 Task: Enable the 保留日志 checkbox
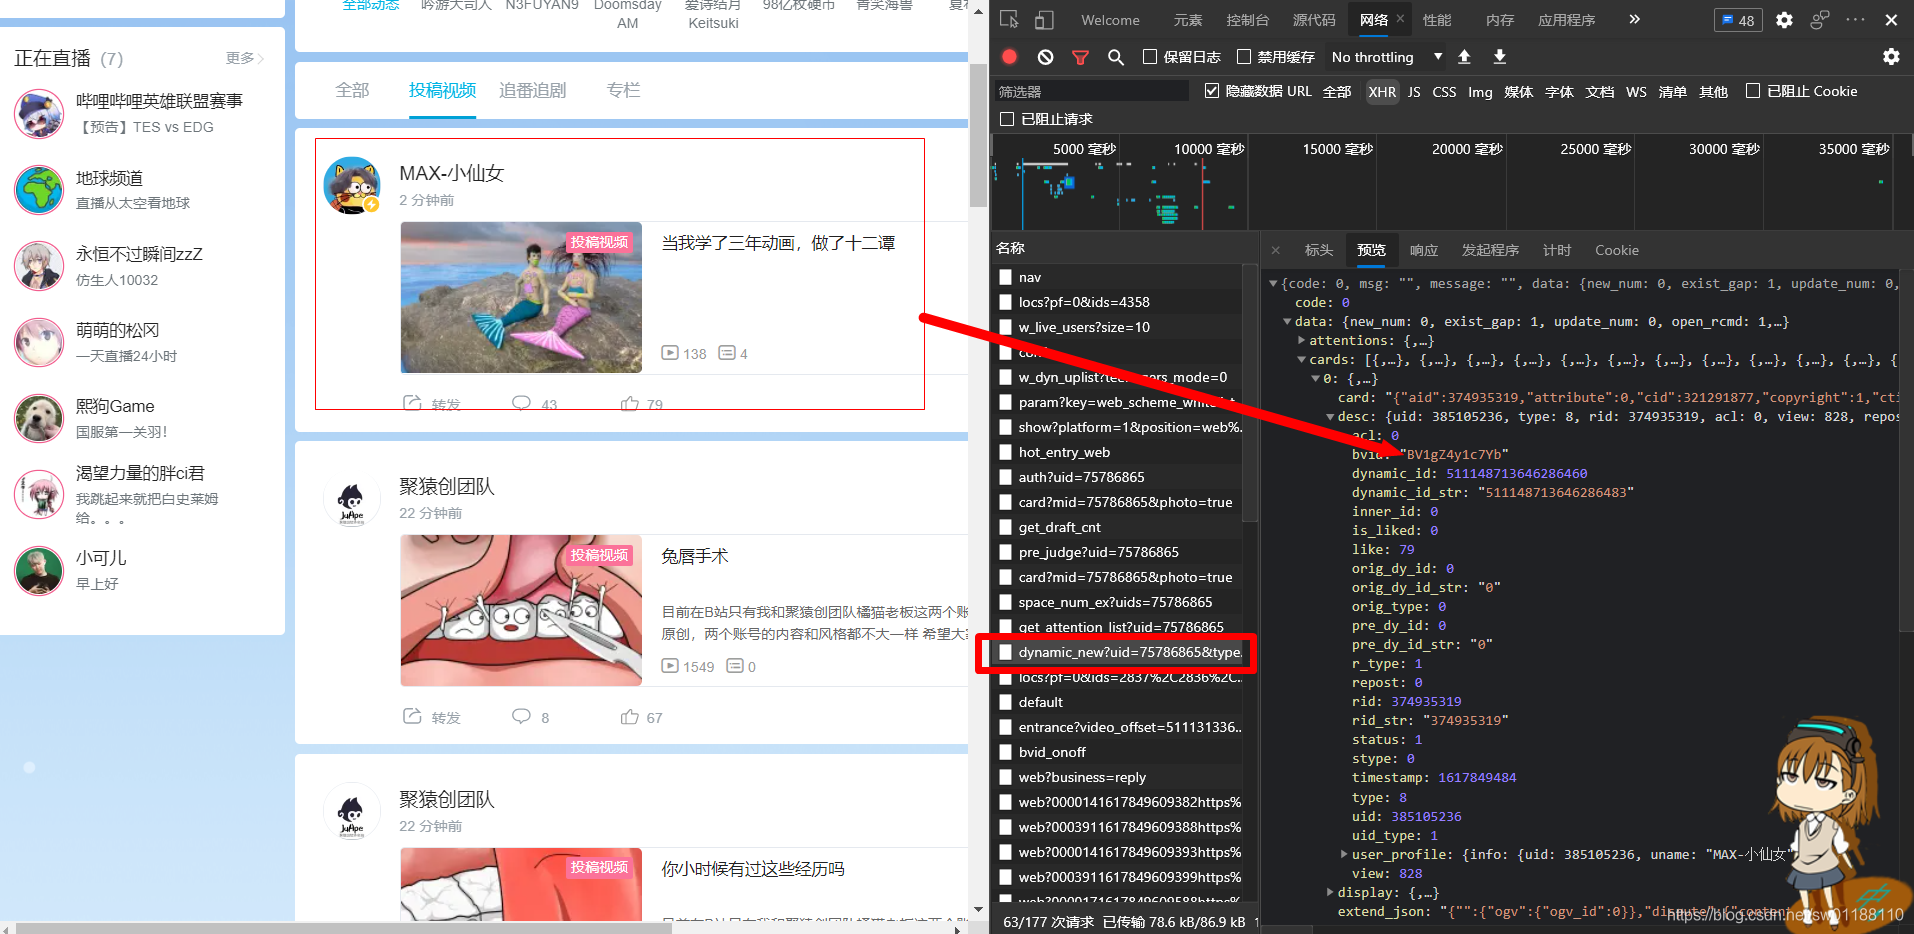pyautogui.click(x=1150, y=57)
